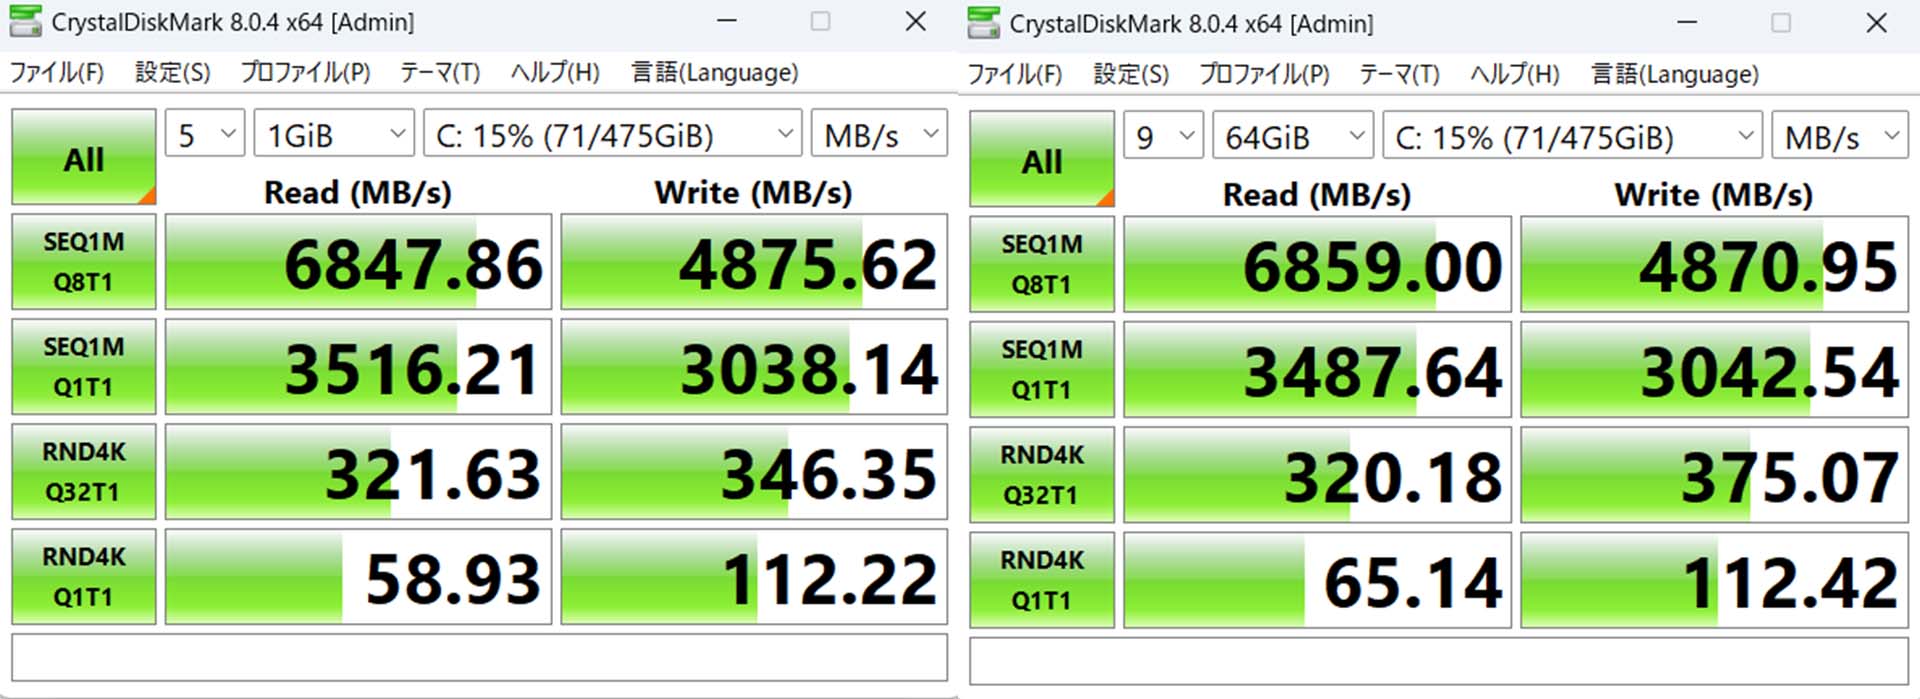
Task: Close the right CrystalDiskMark window
Action: tap(1876, 22)
